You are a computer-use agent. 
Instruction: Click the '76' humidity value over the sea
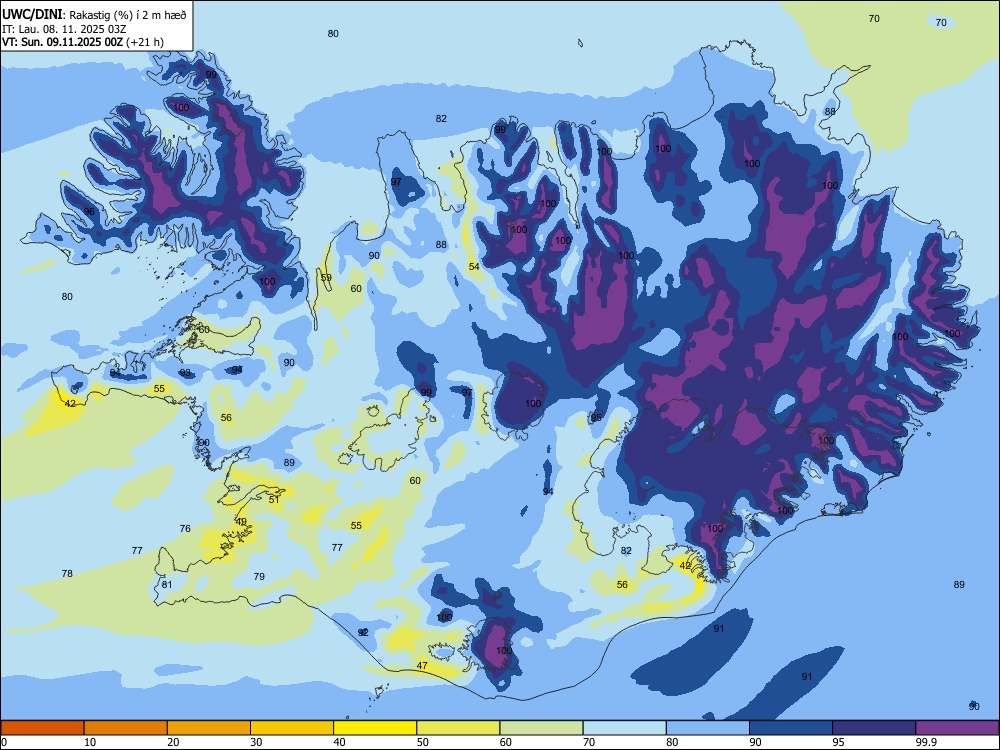[185, 529]
